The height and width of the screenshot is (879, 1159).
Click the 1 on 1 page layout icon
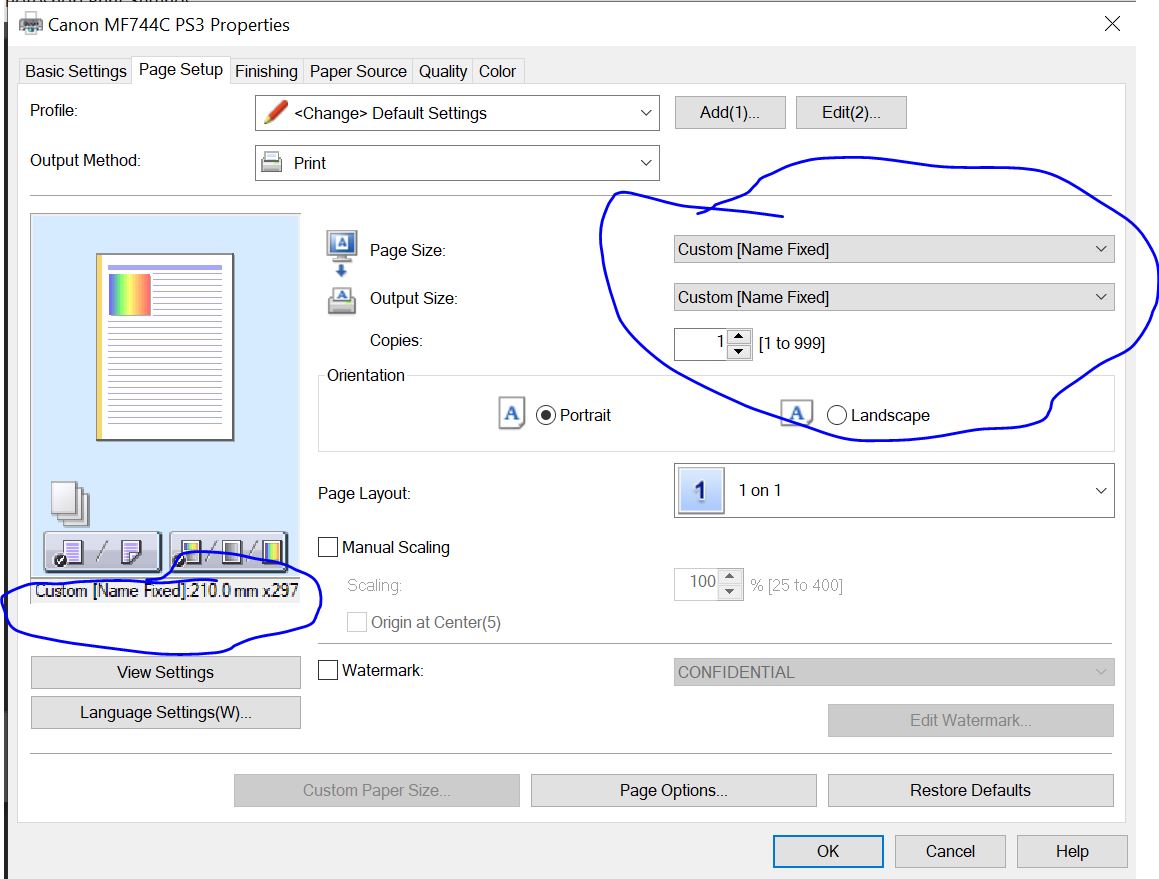click(700, 491)
